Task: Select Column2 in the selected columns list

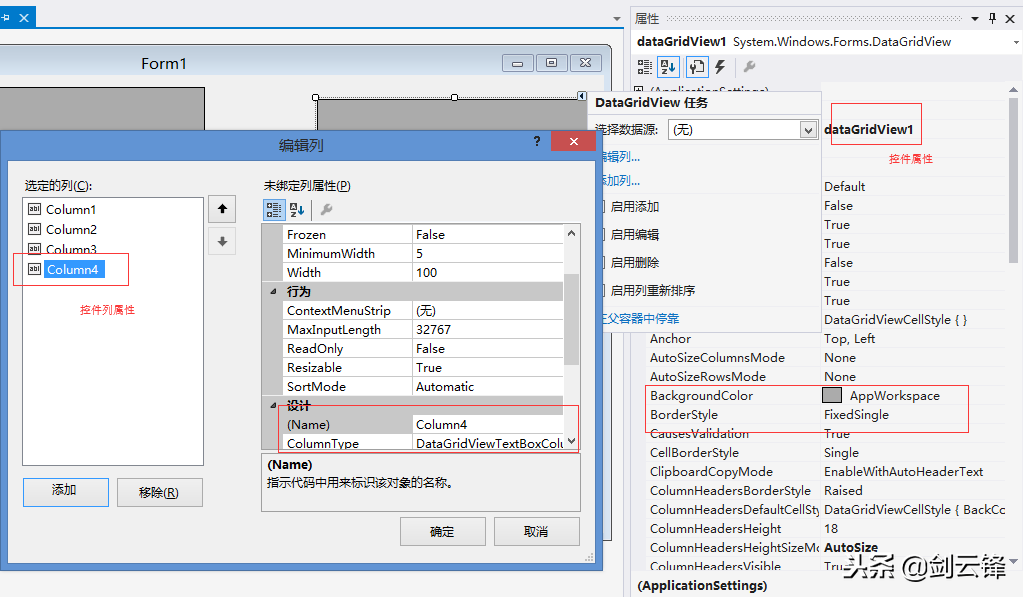Action: pos(71,230)
